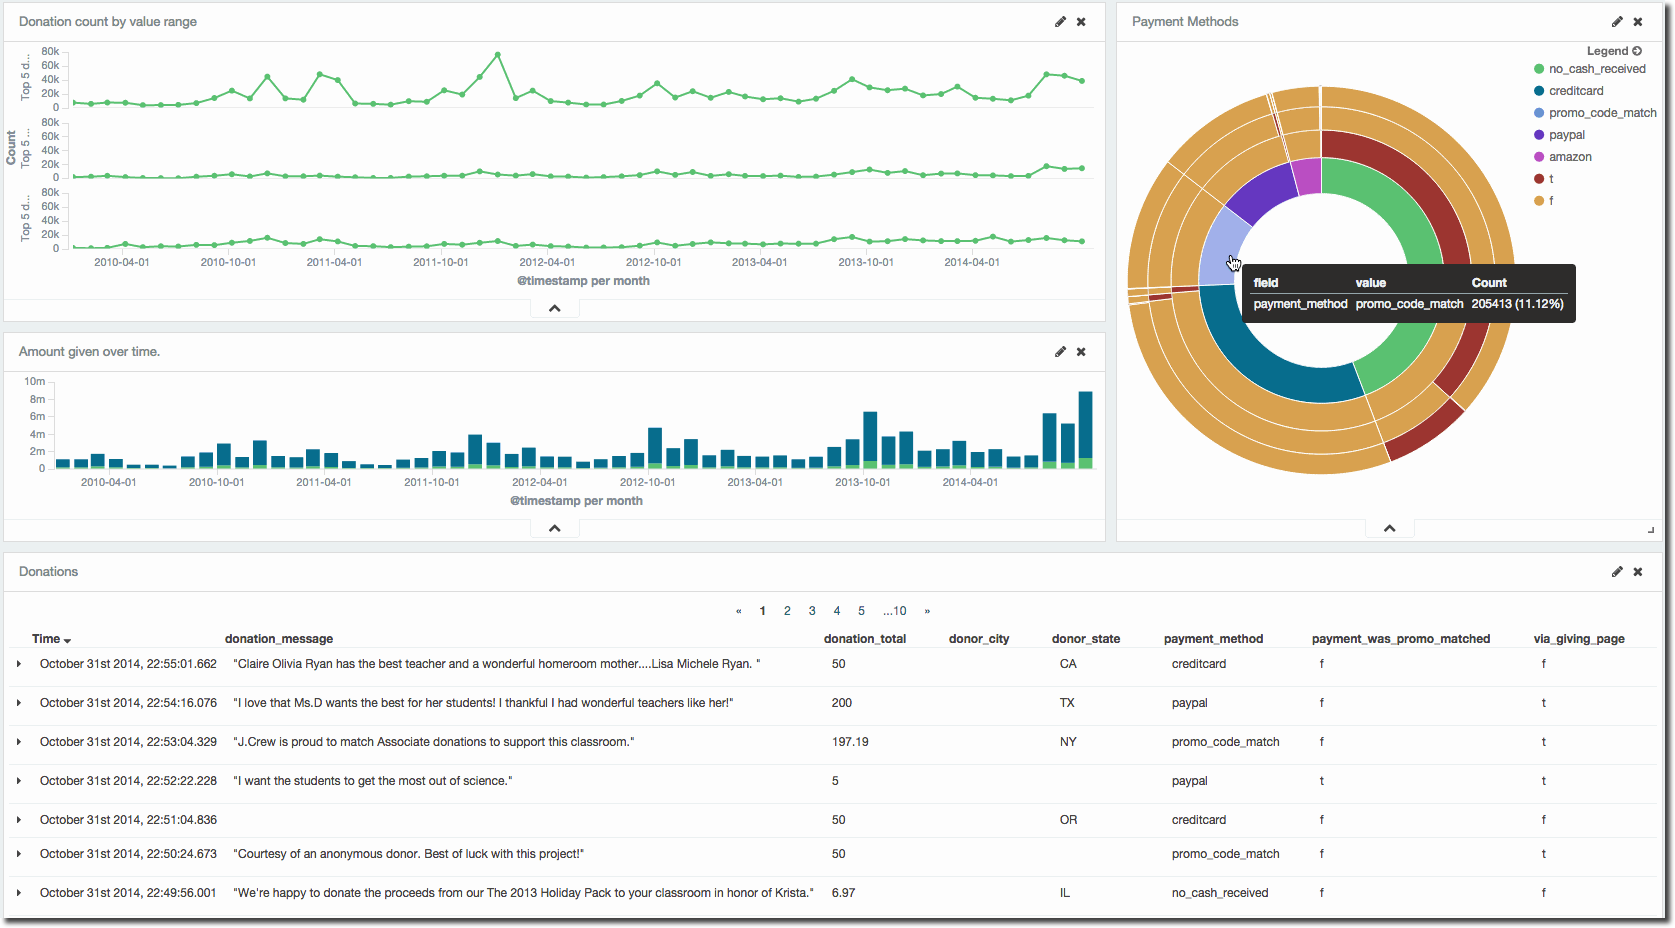Screen dimensions: 1675x928
Task: Remove the Donations table panel
Action: 1638,572
